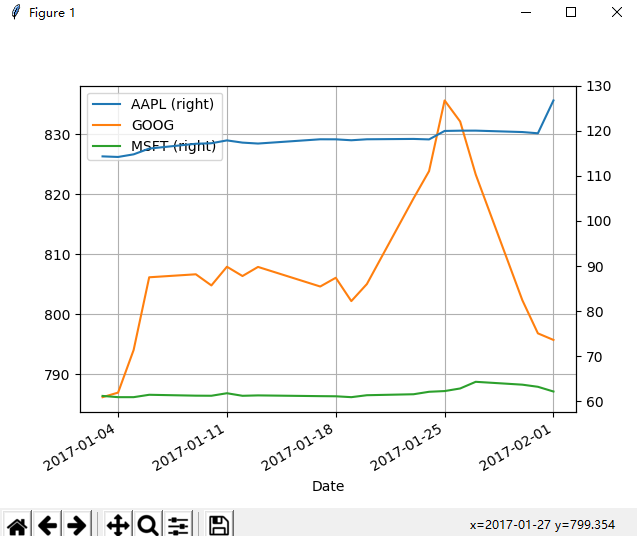The height and width of the screenshot is (536, 637).
Task: Save the figure with the floppy disk icon
Action: coord(219,525)
